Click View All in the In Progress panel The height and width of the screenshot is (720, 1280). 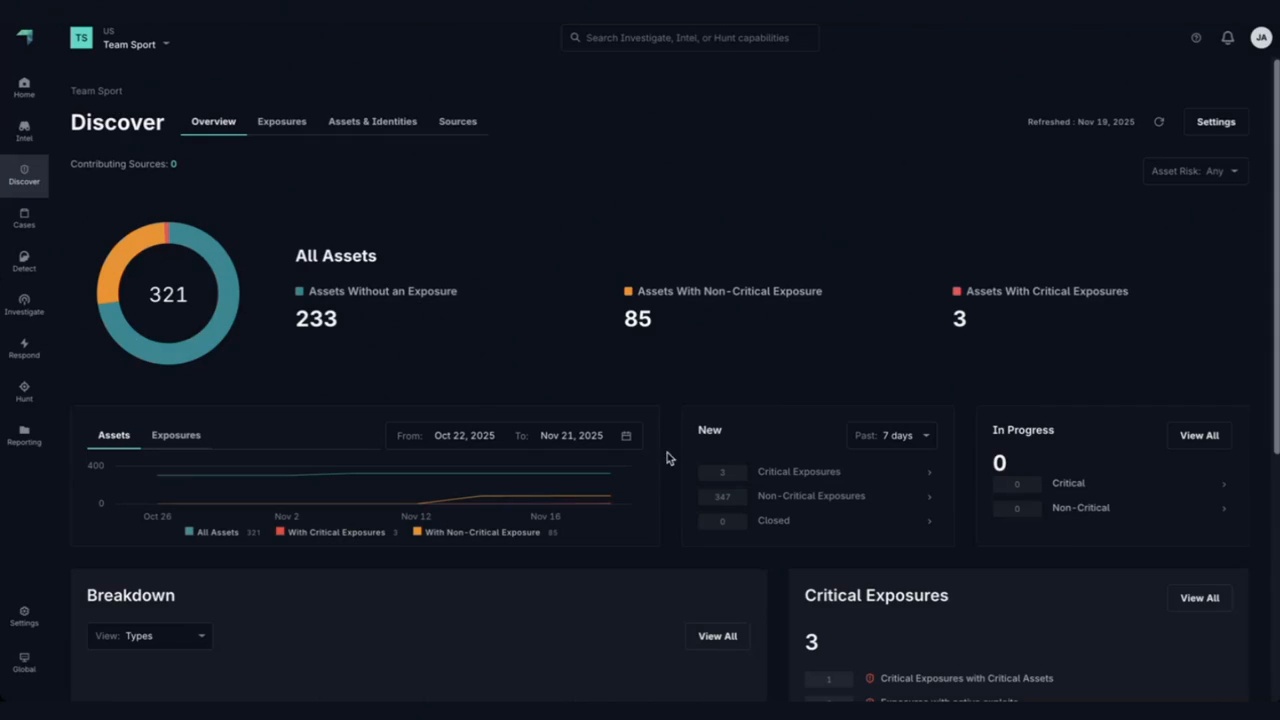click(x=1199, y=436)
